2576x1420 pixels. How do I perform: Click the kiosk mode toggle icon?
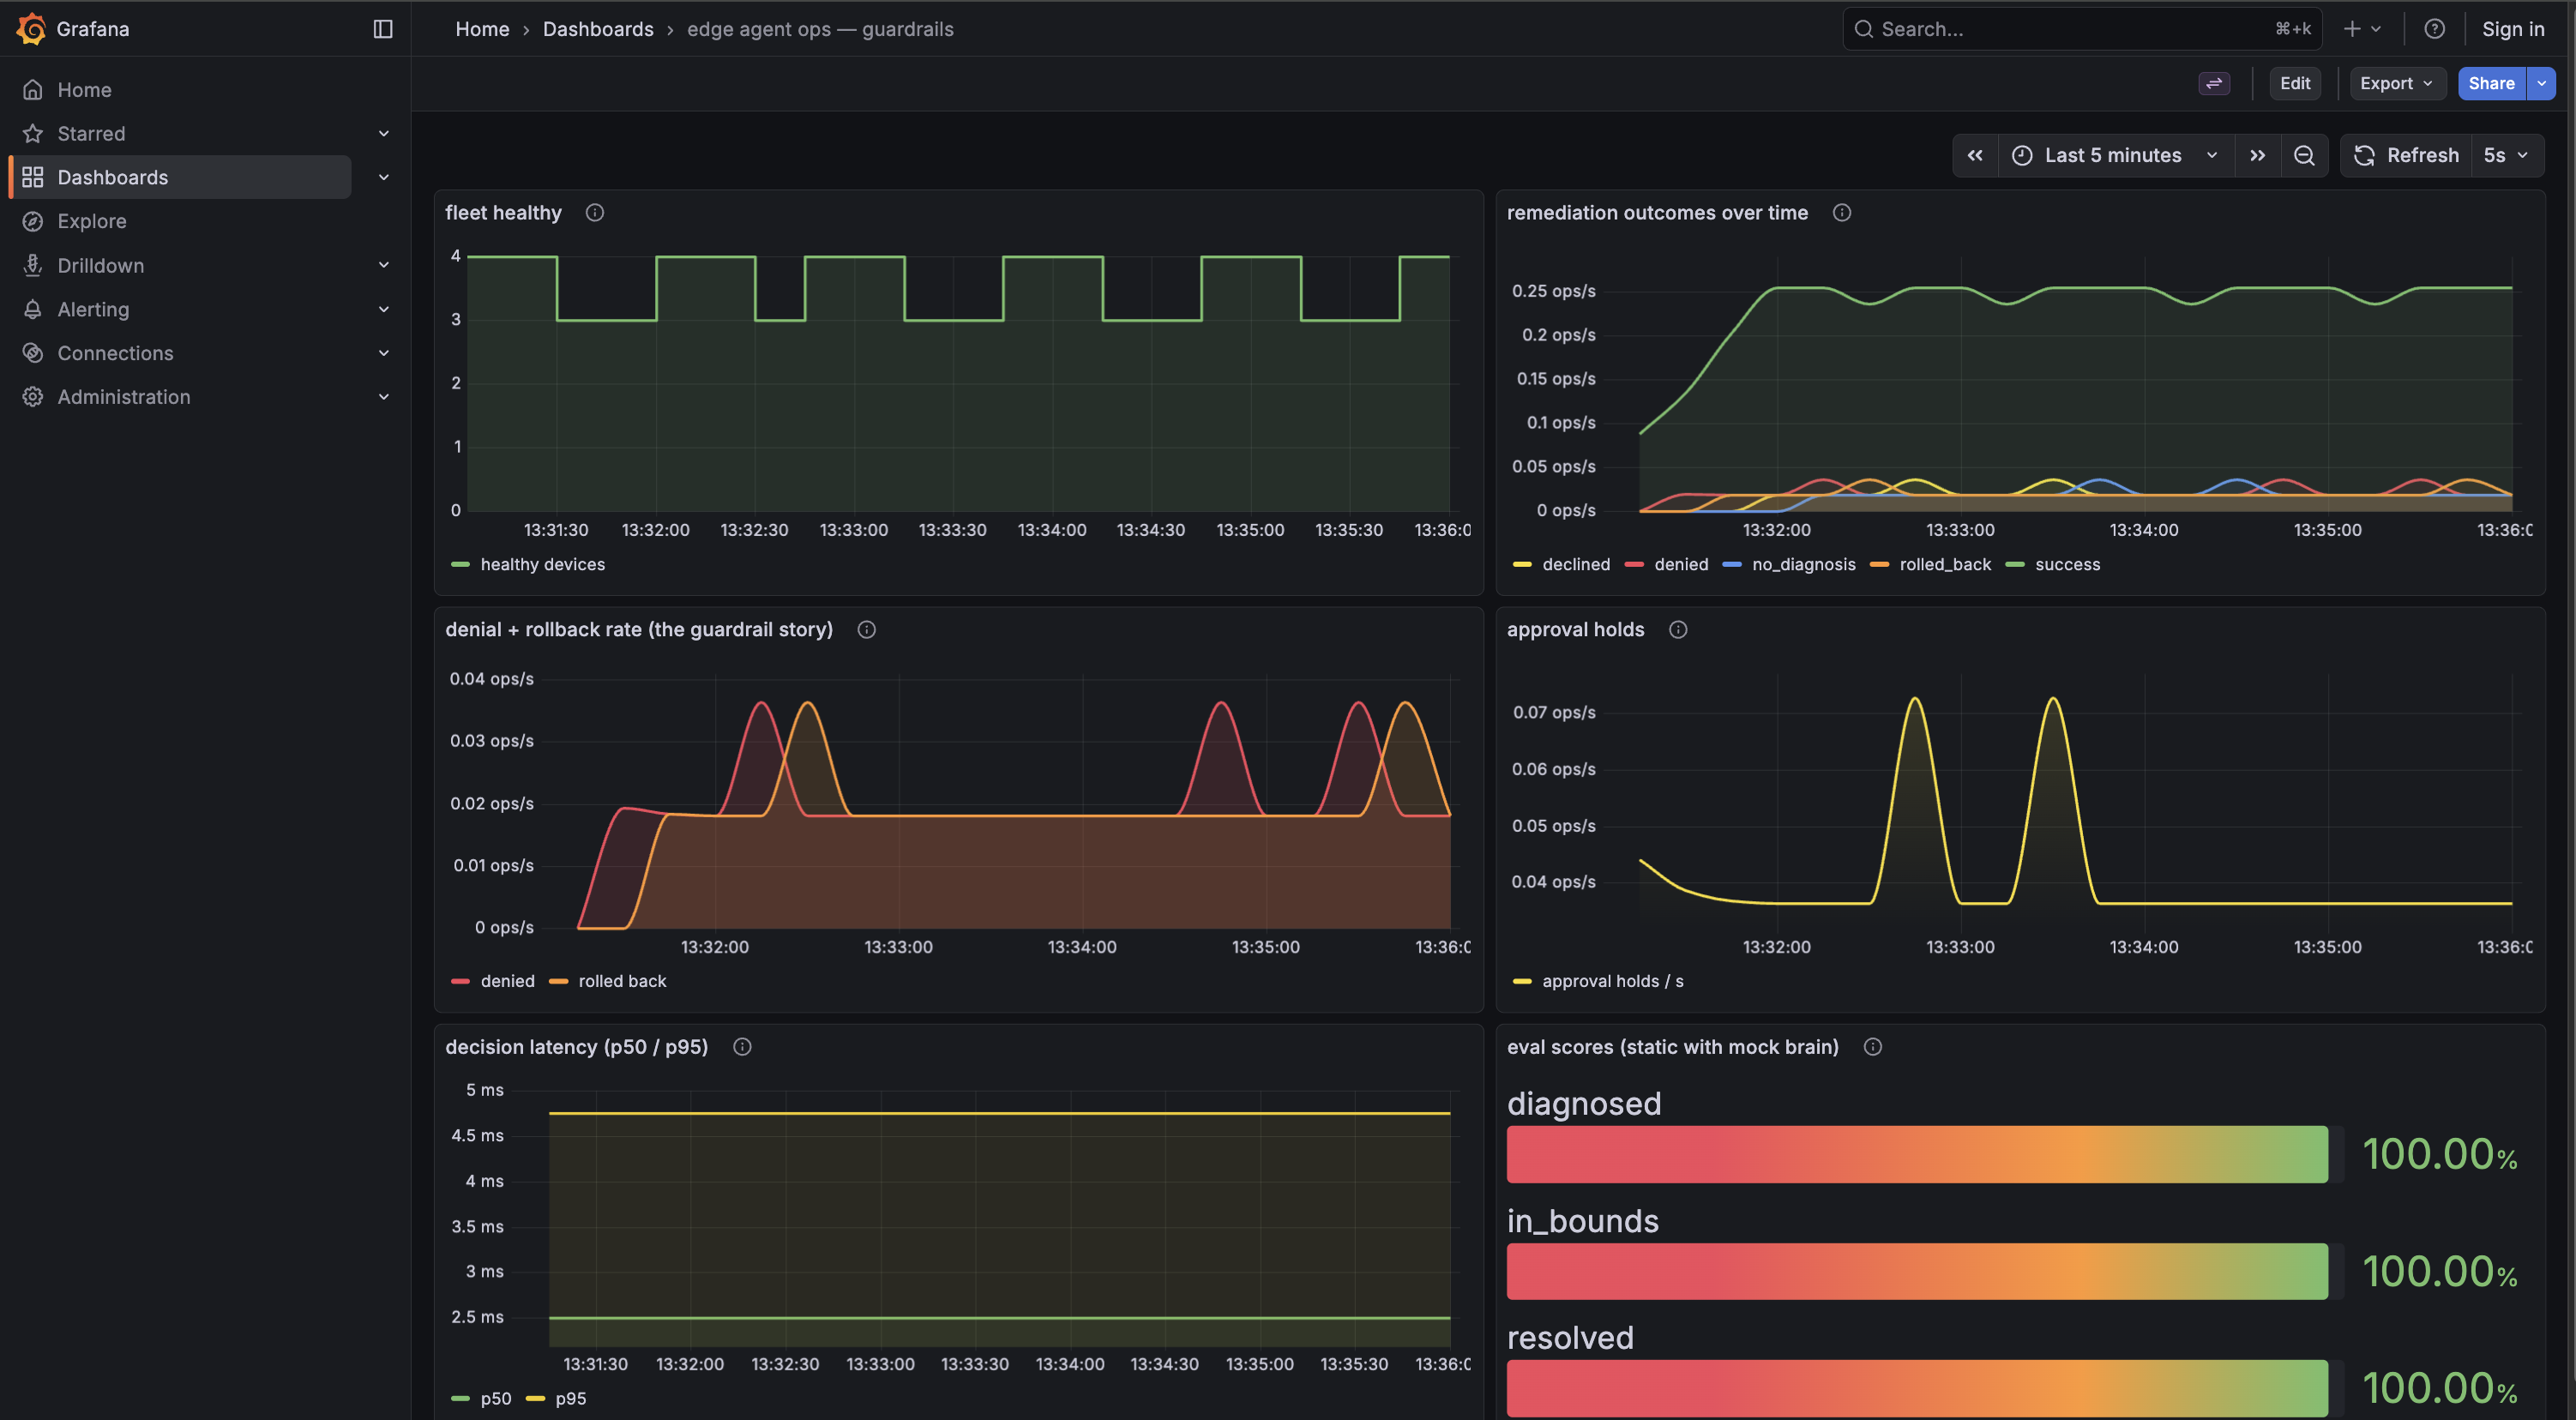tap(2214, 84)
